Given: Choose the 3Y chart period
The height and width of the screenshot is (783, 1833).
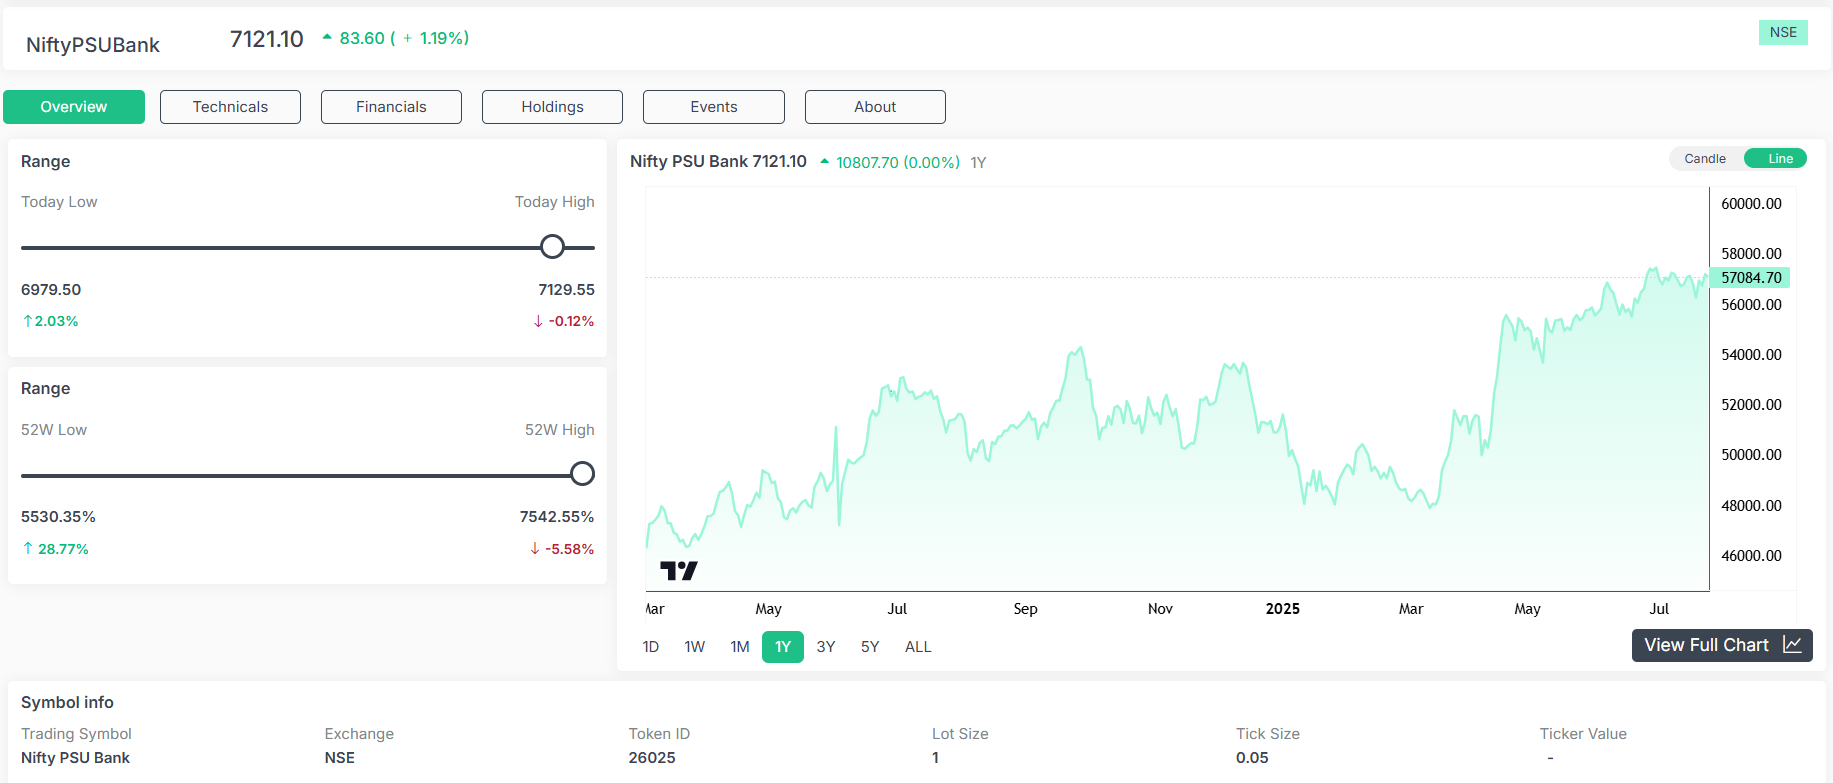Looking at the screenshot, I should click(825, 647).
